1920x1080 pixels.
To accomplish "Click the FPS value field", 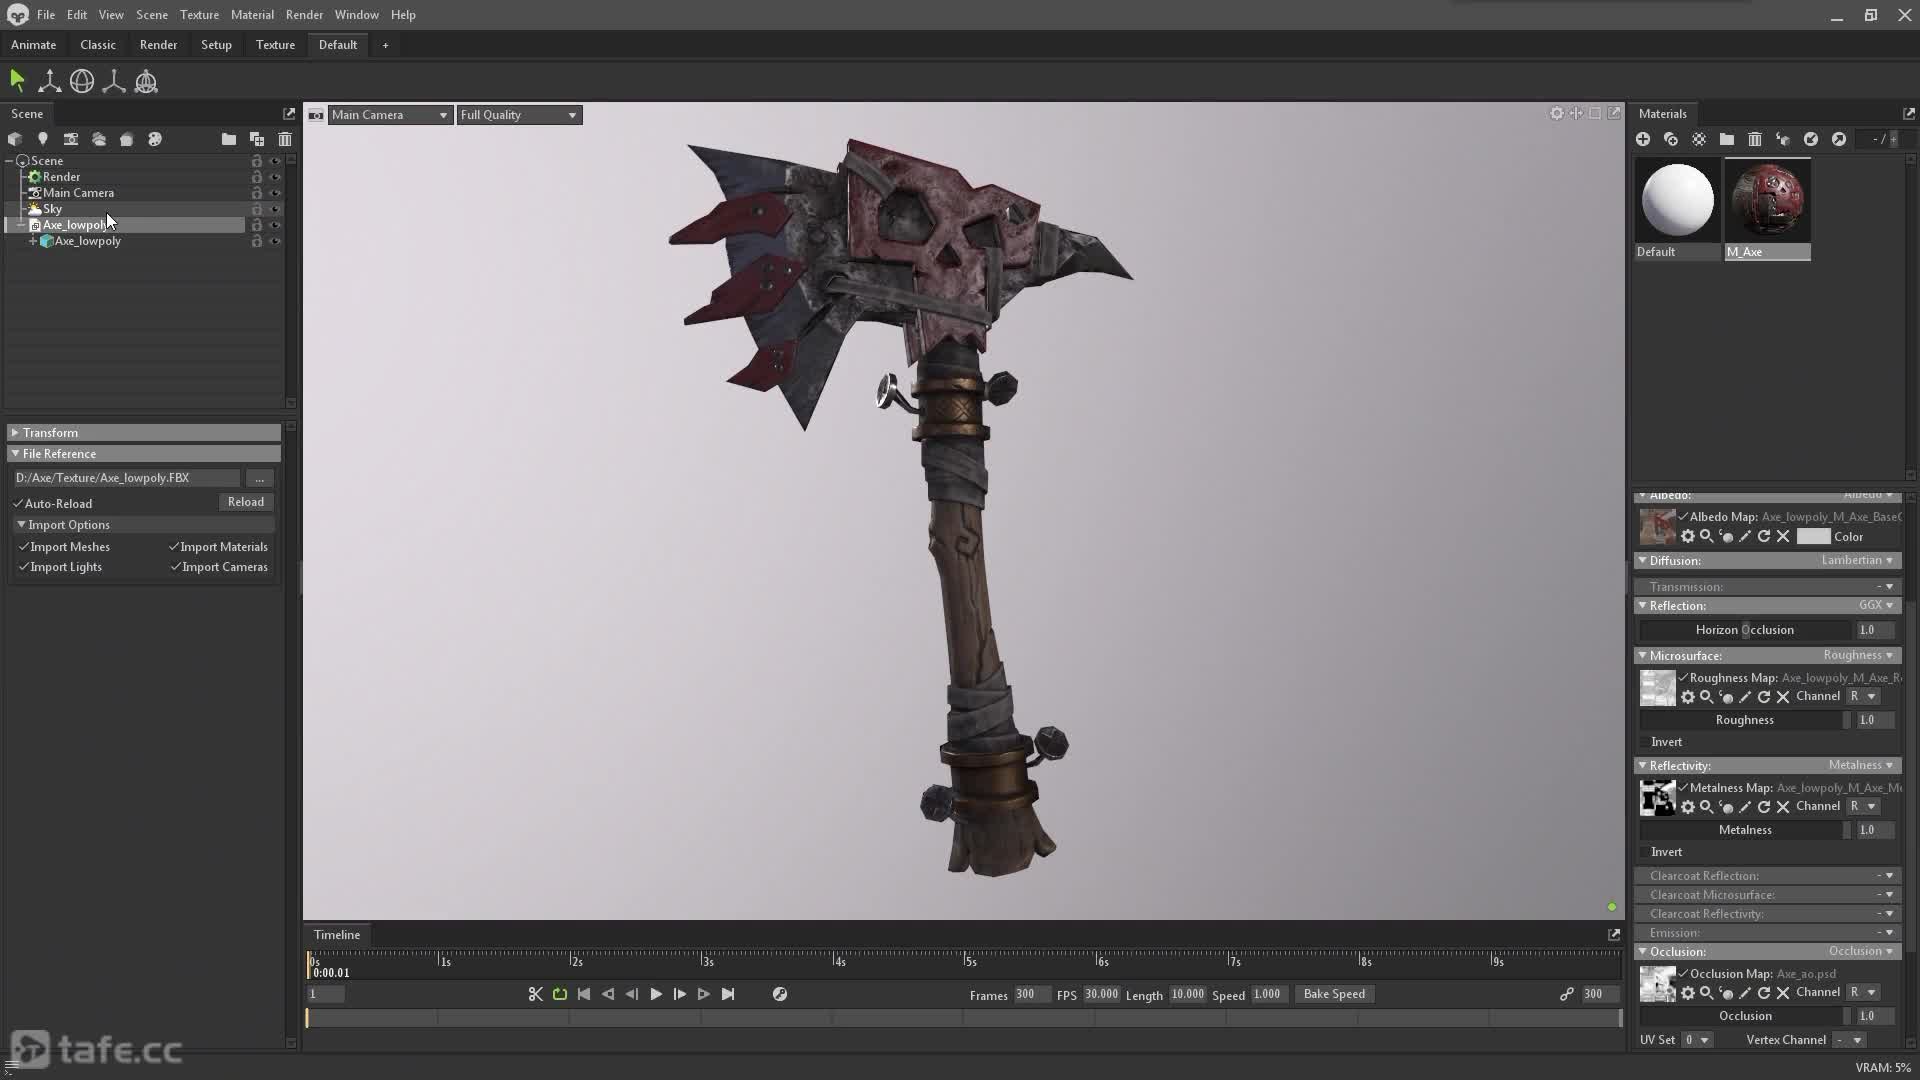I will coord(1101,994).
